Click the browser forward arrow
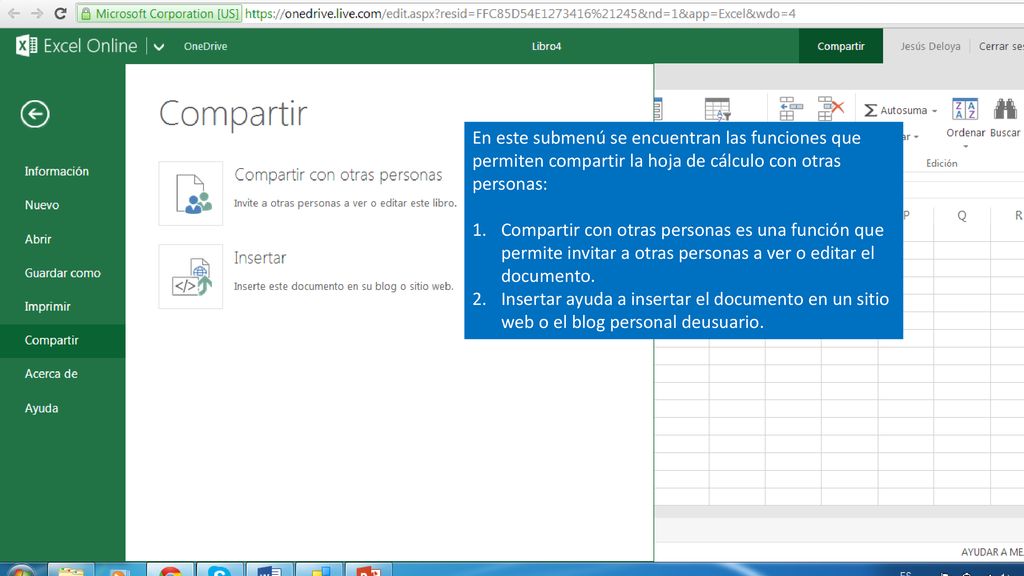Screen dimensions: 1024x576 pyautogui.click(x=37, y=13)
